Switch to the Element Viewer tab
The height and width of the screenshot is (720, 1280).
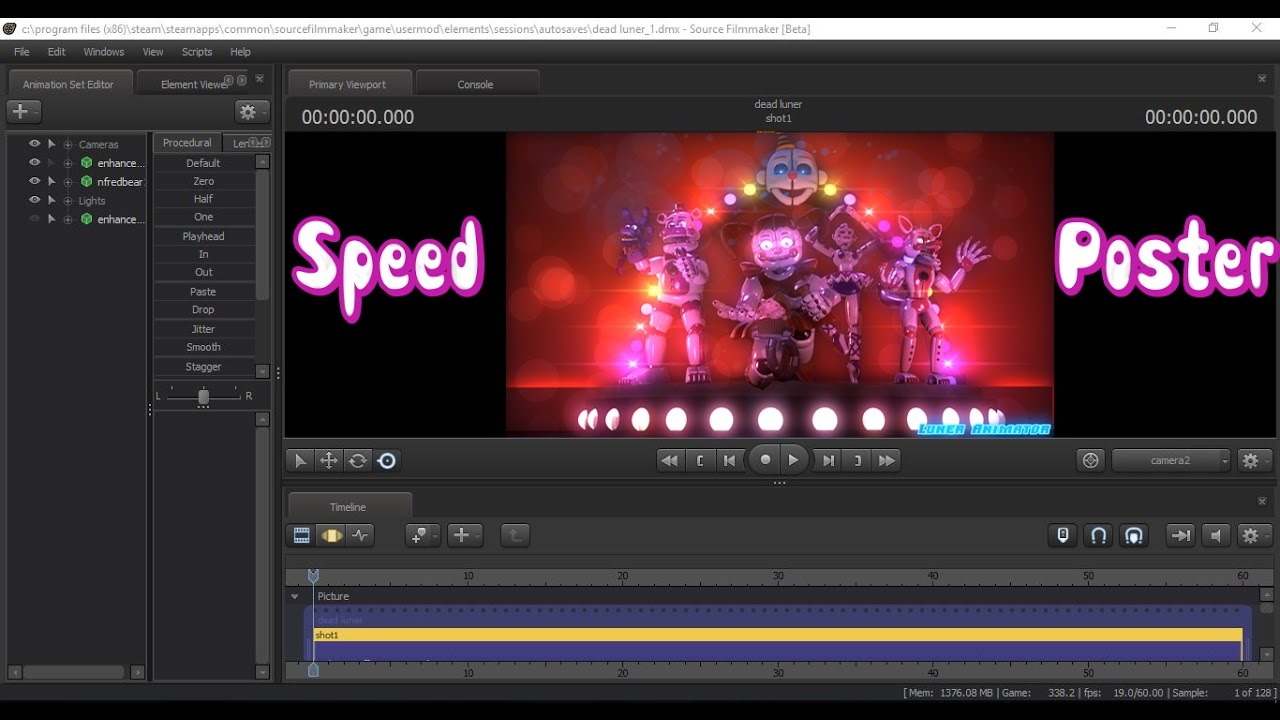(x=194, y=84)
